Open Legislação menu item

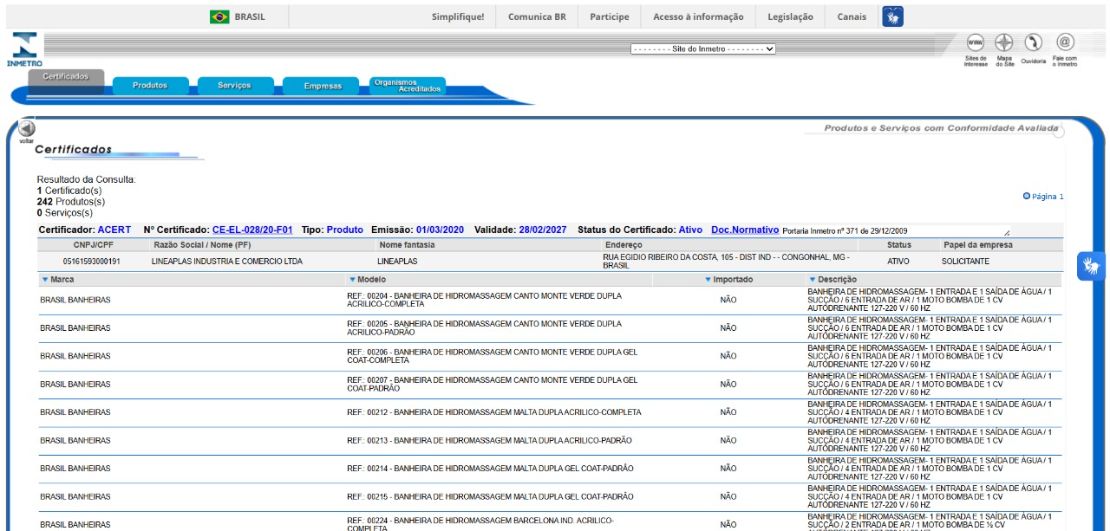tap(790, 17)
